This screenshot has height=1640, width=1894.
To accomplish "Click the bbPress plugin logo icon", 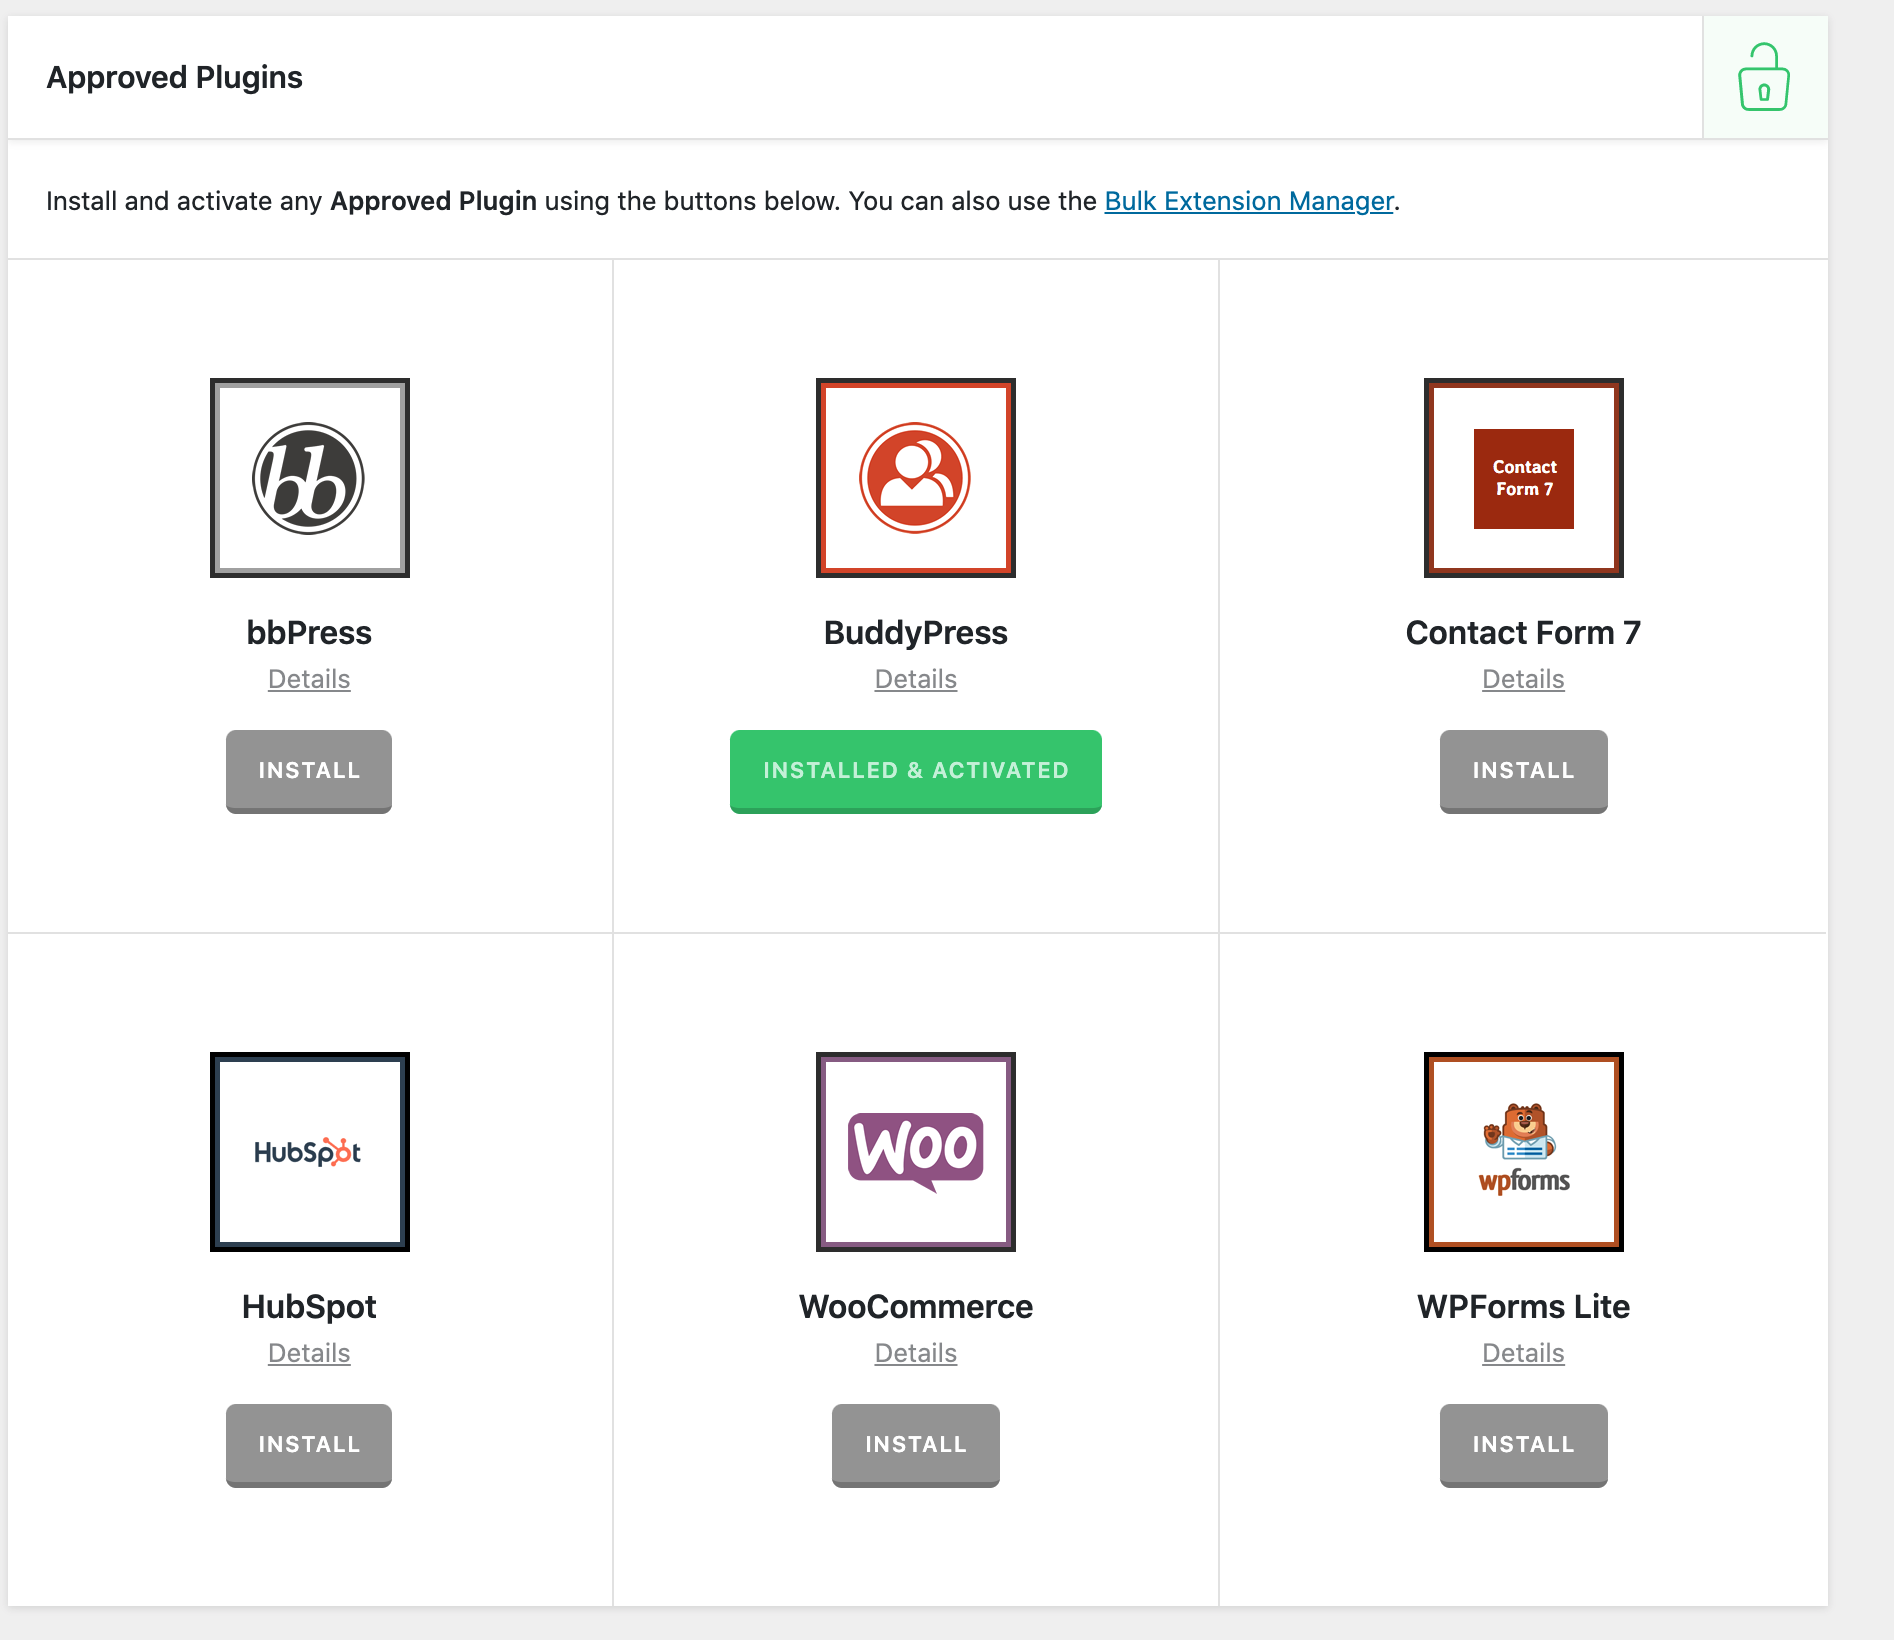I will 309,478.
